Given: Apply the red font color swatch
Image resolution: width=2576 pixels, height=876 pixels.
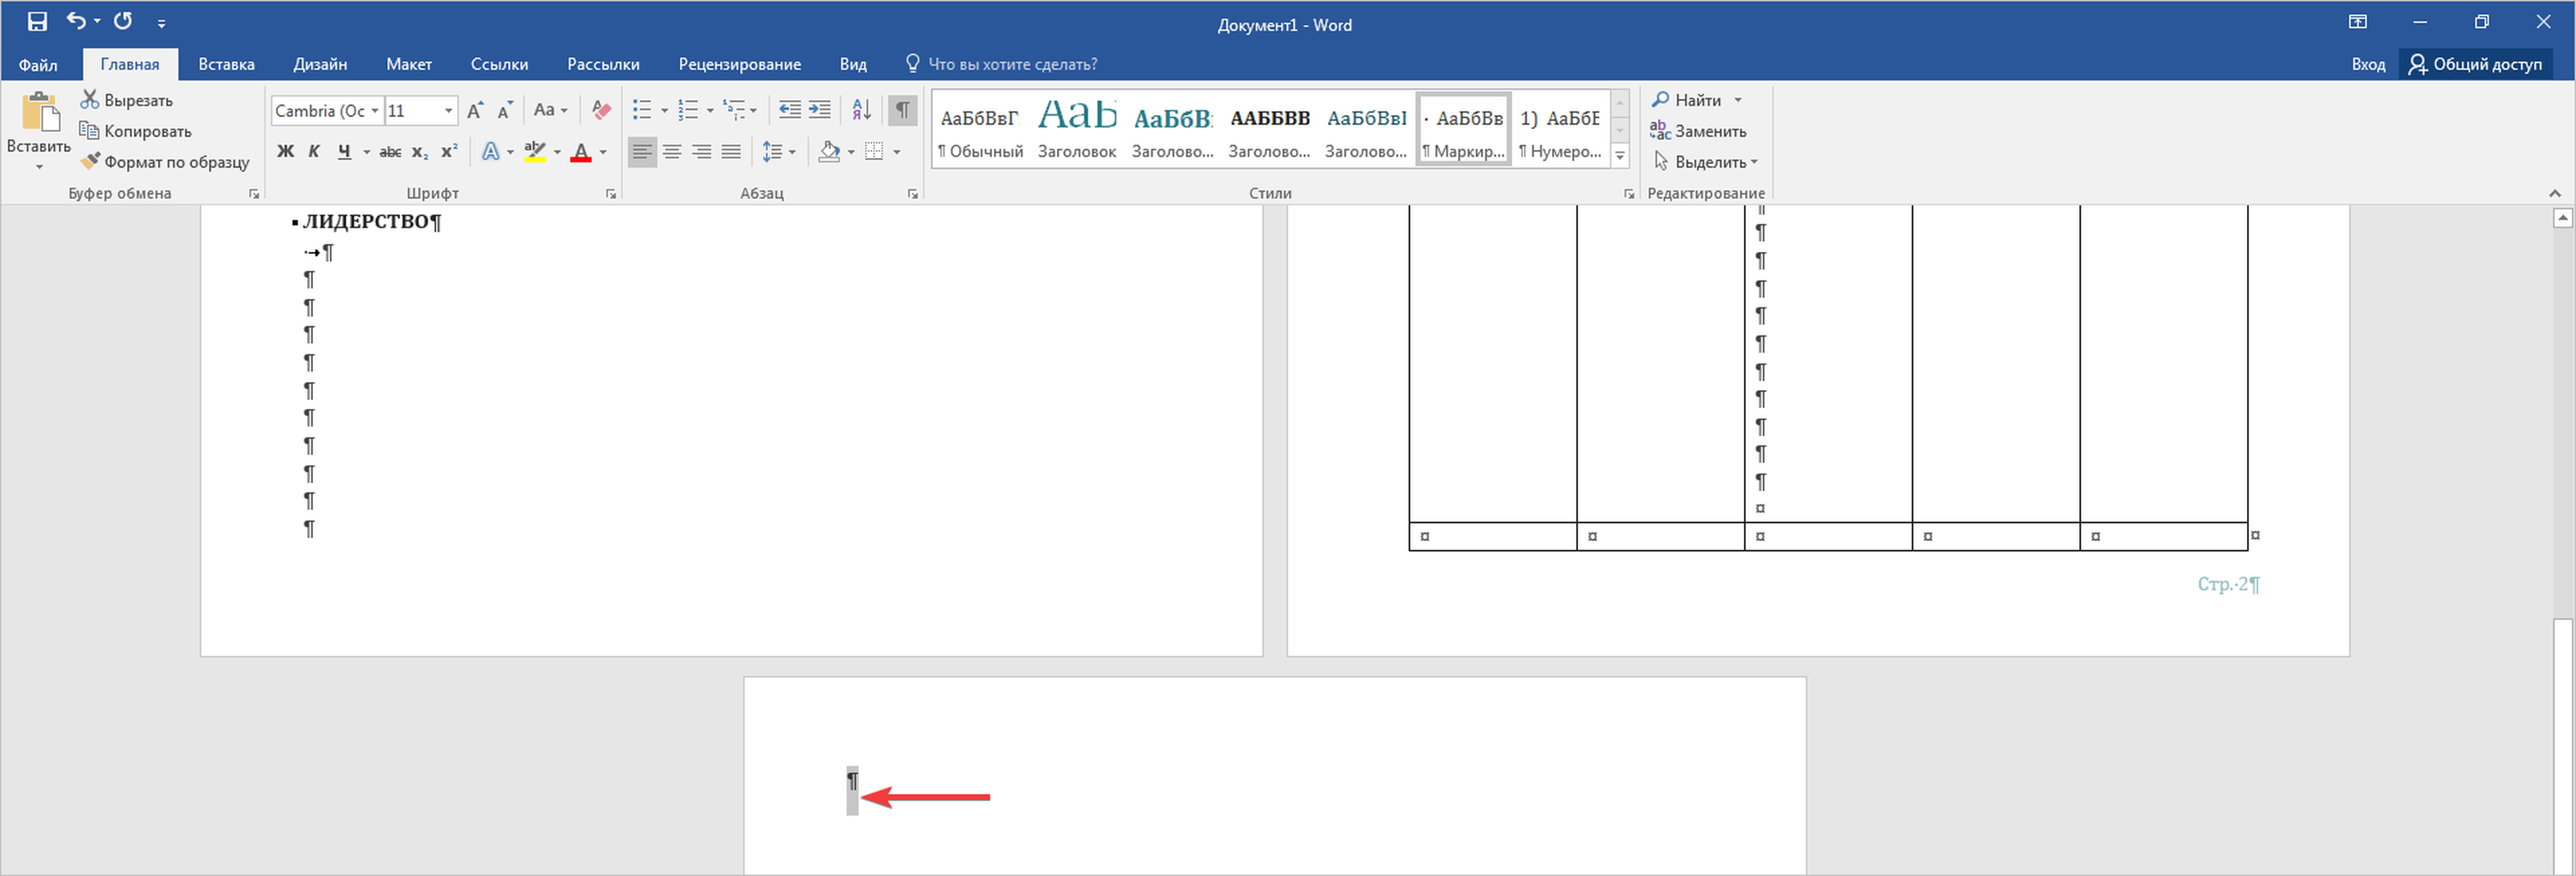Looking at the screenshot, I should [581, 153].
